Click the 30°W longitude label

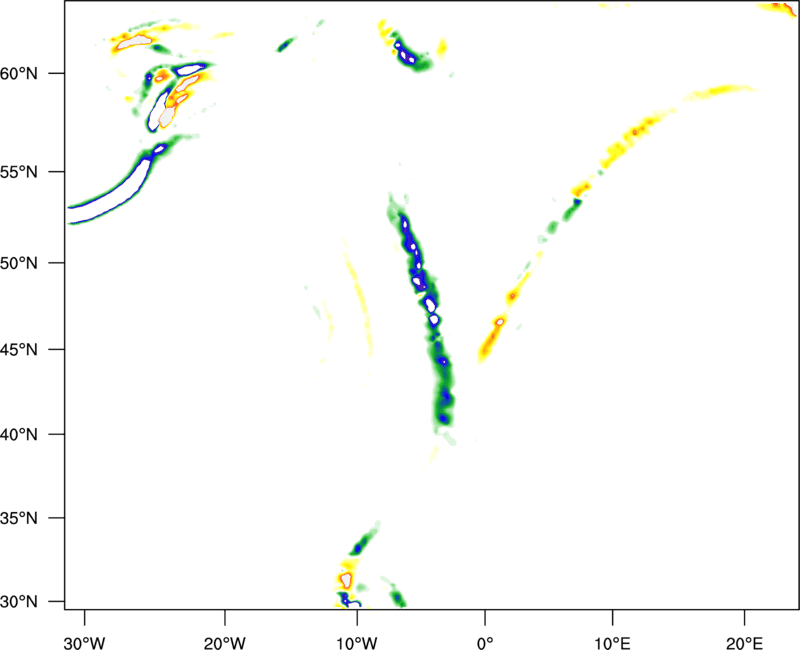coord(85,643)
